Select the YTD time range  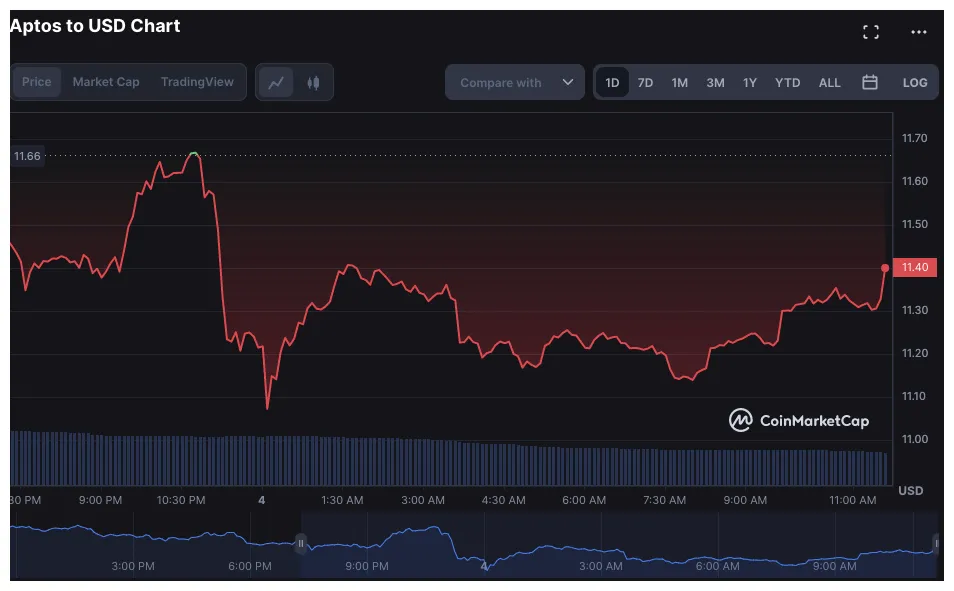point(787,82)
